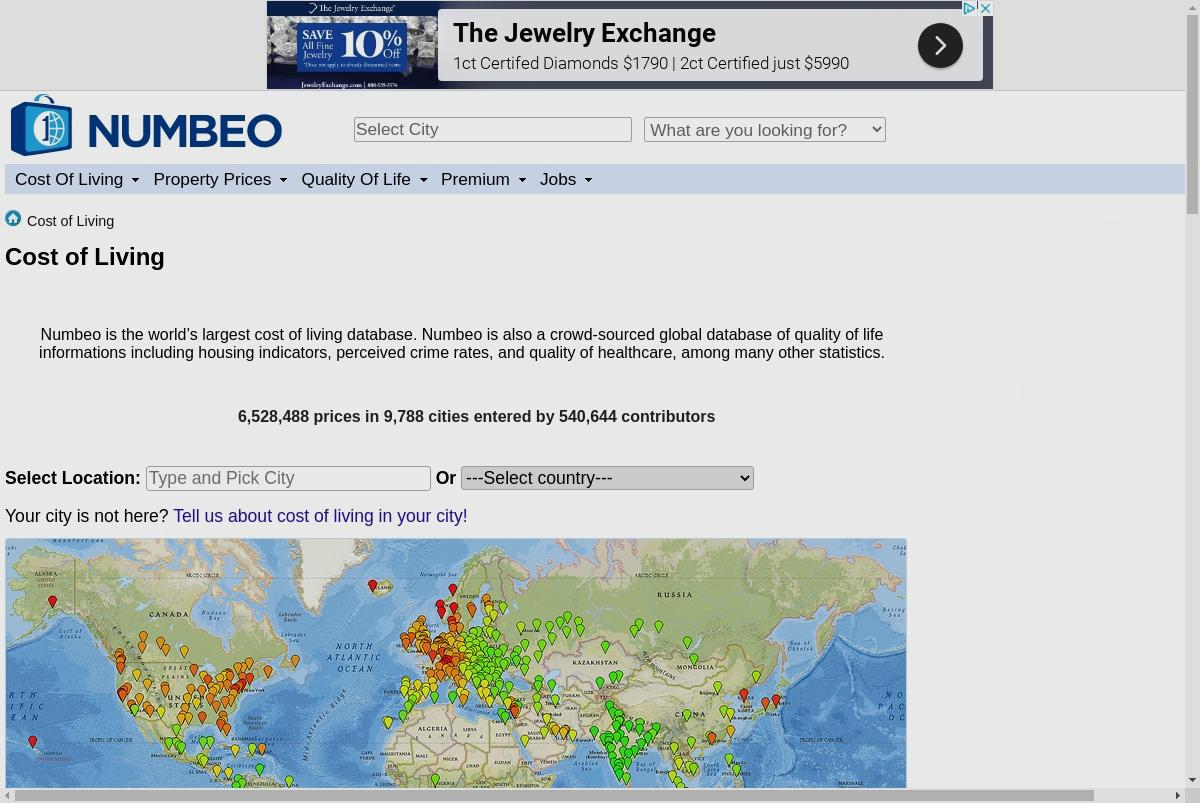Click the 'Cost of Living' page heading

point(85,257)
